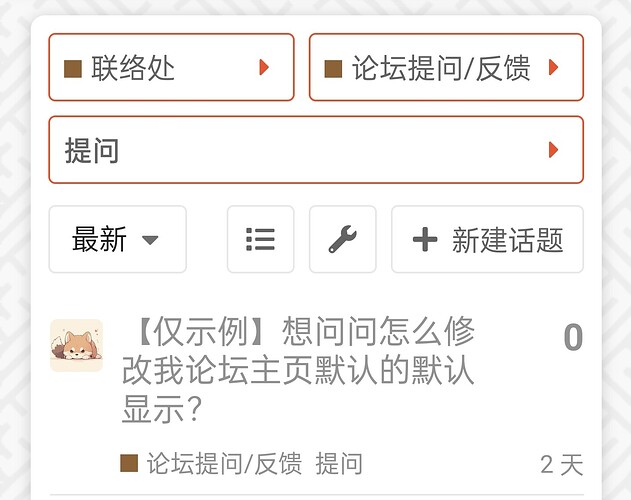The image size is (631, 500).
Task: Click red arrow in 联络处 box
Action: (264, 67)
